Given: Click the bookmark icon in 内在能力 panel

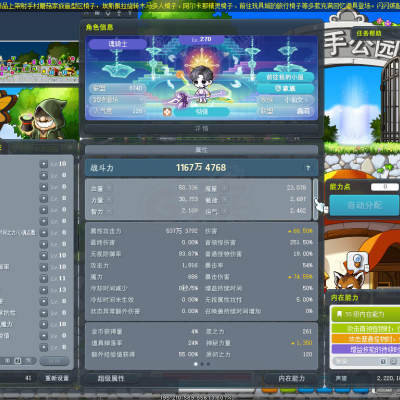Looking at the screenshot, I should point(339,314).
